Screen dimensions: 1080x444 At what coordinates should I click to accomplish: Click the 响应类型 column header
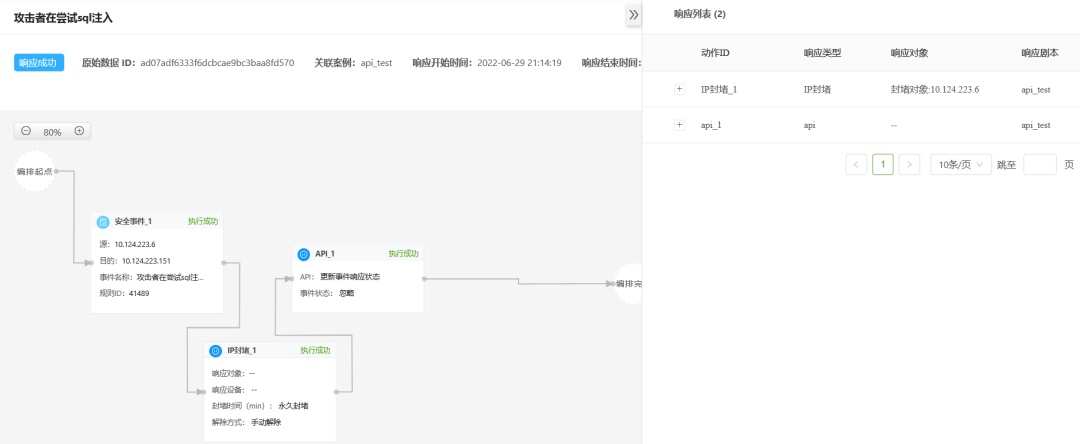click(x=823, y=52)
